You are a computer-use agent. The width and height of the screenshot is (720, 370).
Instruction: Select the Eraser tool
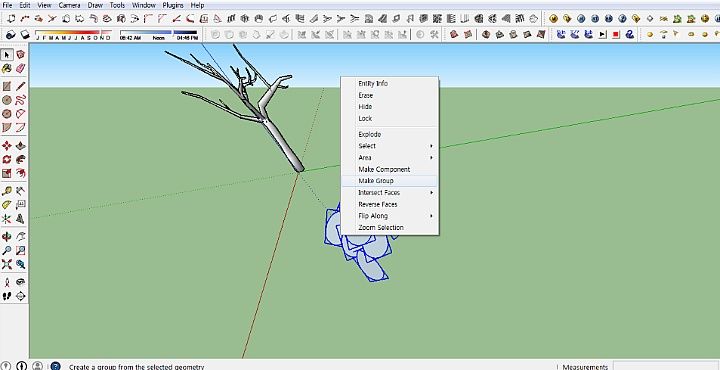[21, 69]
